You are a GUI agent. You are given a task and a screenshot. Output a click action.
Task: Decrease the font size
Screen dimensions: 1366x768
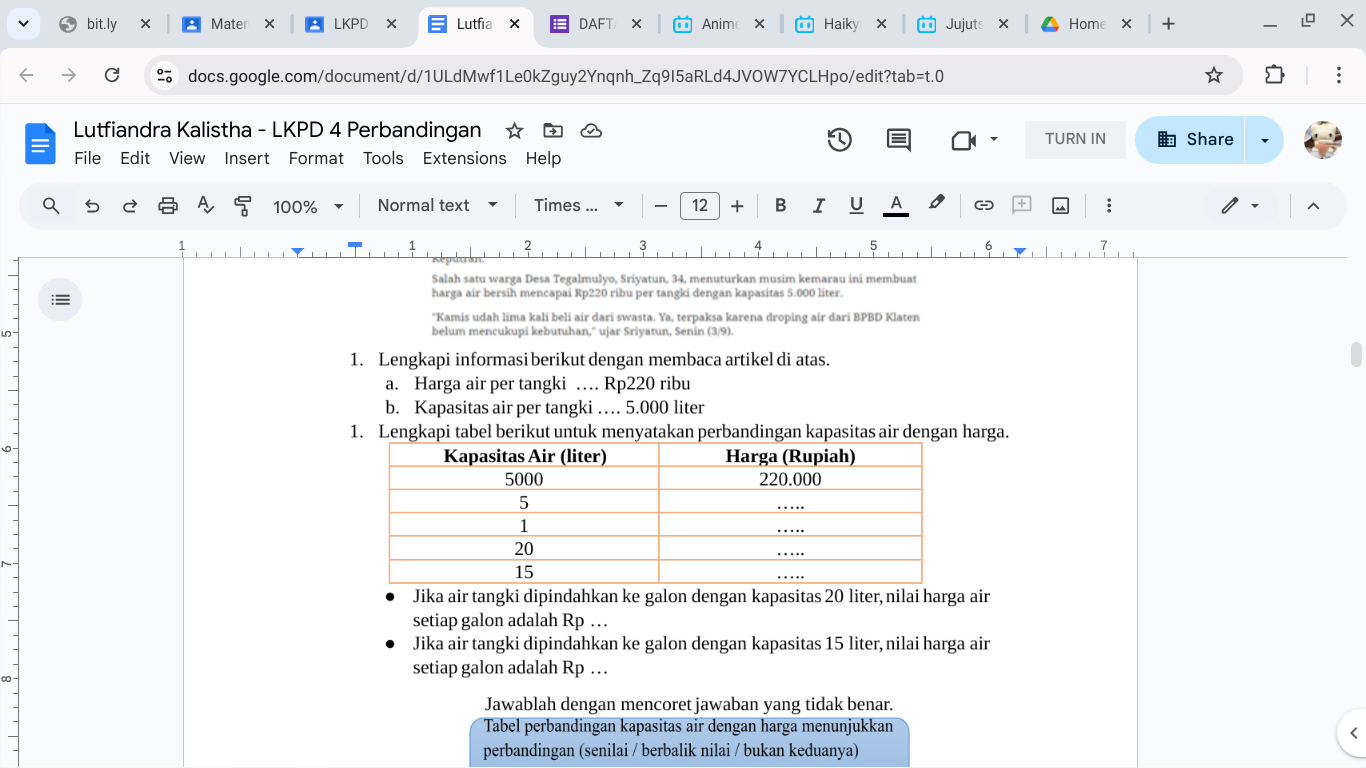[660, 206]
